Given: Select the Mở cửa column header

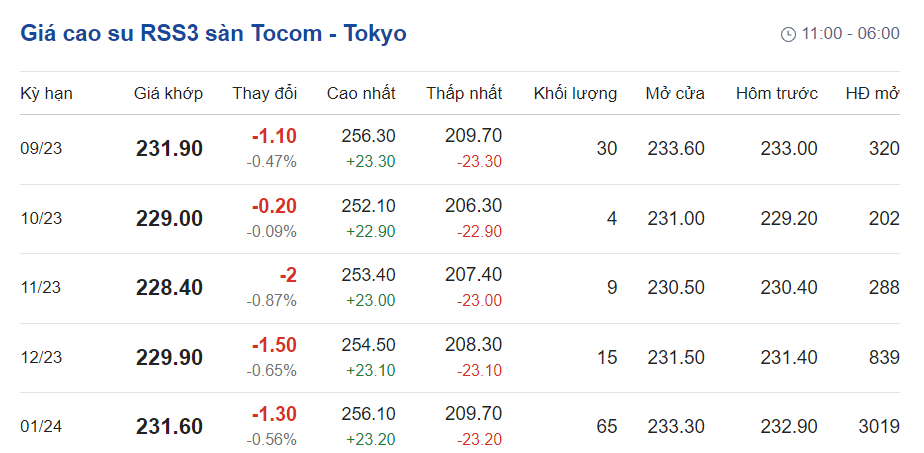Looking at the screenshot, I should pyautogui.click(x=675, y=94).
